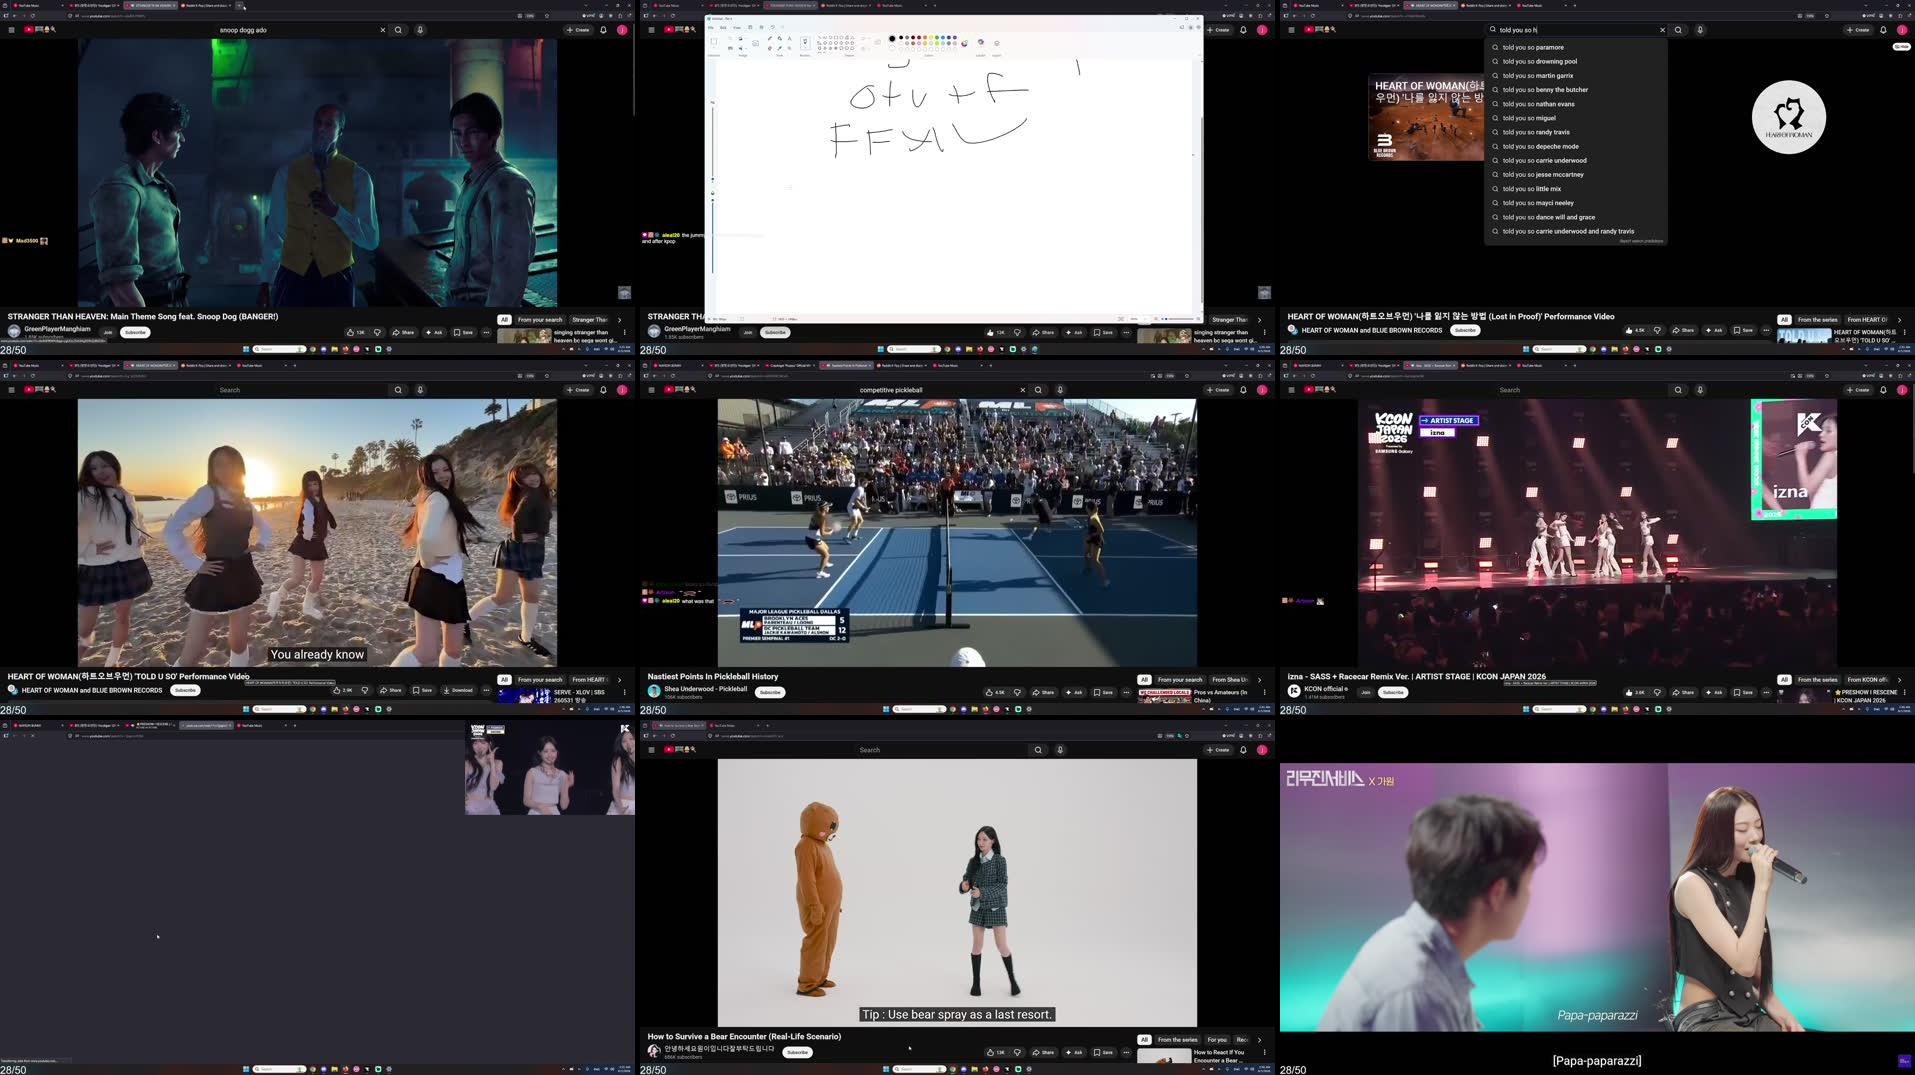Image resolution: width=1915 pixels, height=1075 pixels.
Task: Open the "How to React If You Encounter" thumbnail
Action: click(1163, 1056)
